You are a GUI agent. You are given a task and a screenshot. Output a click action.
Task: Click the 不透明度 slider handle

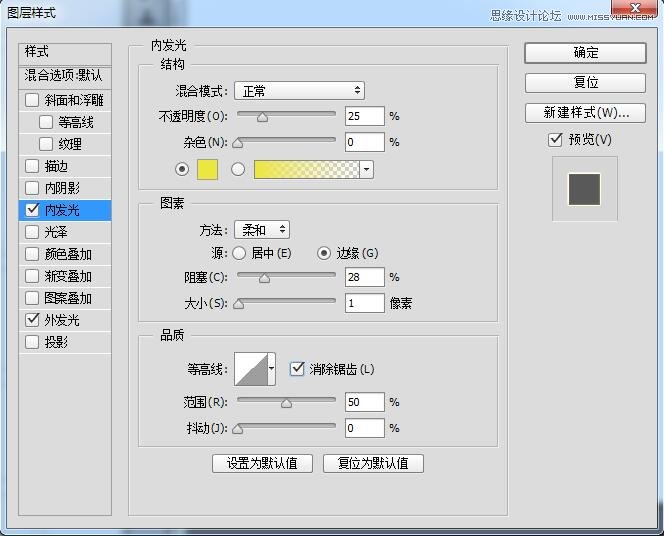[263, 117]
